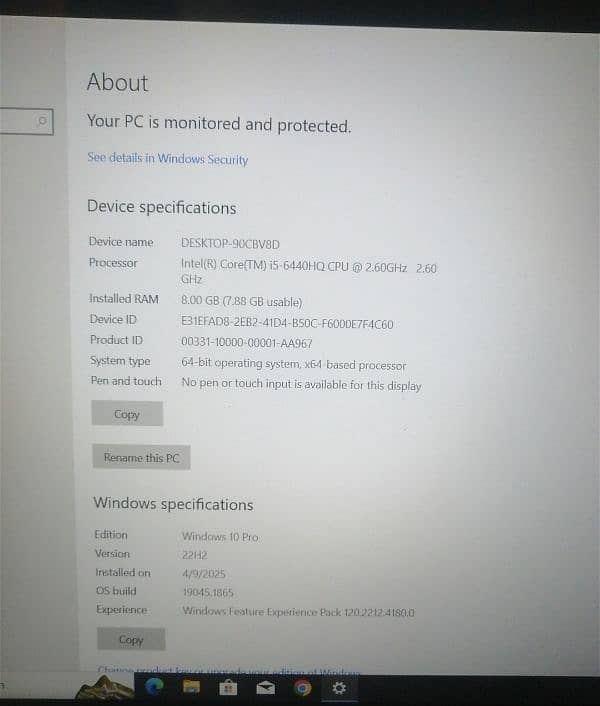Click the Windows specifications heading
Image resolution: width=600 pixels, height=706 pixels.
[x=173, y=503]
